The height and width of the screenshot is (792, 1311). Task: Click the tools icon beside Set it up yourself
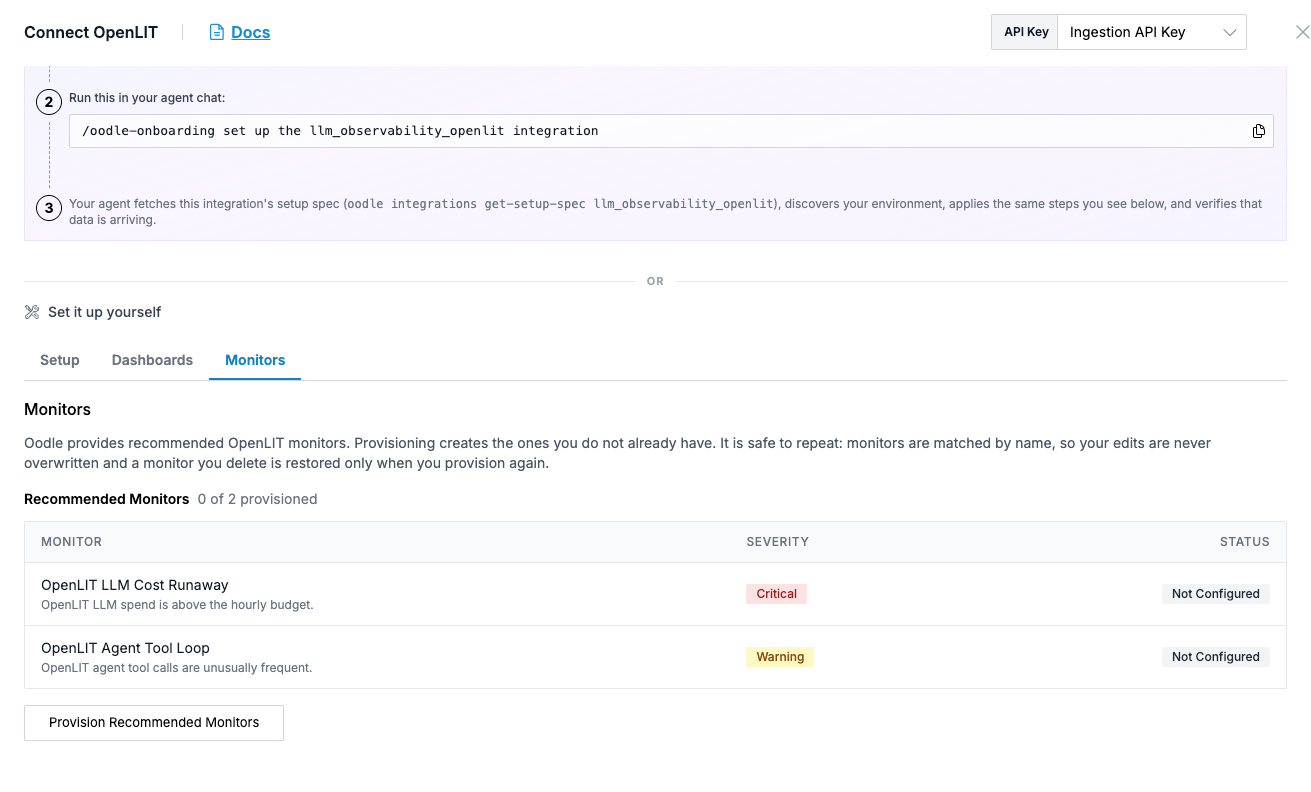[32, 312]
